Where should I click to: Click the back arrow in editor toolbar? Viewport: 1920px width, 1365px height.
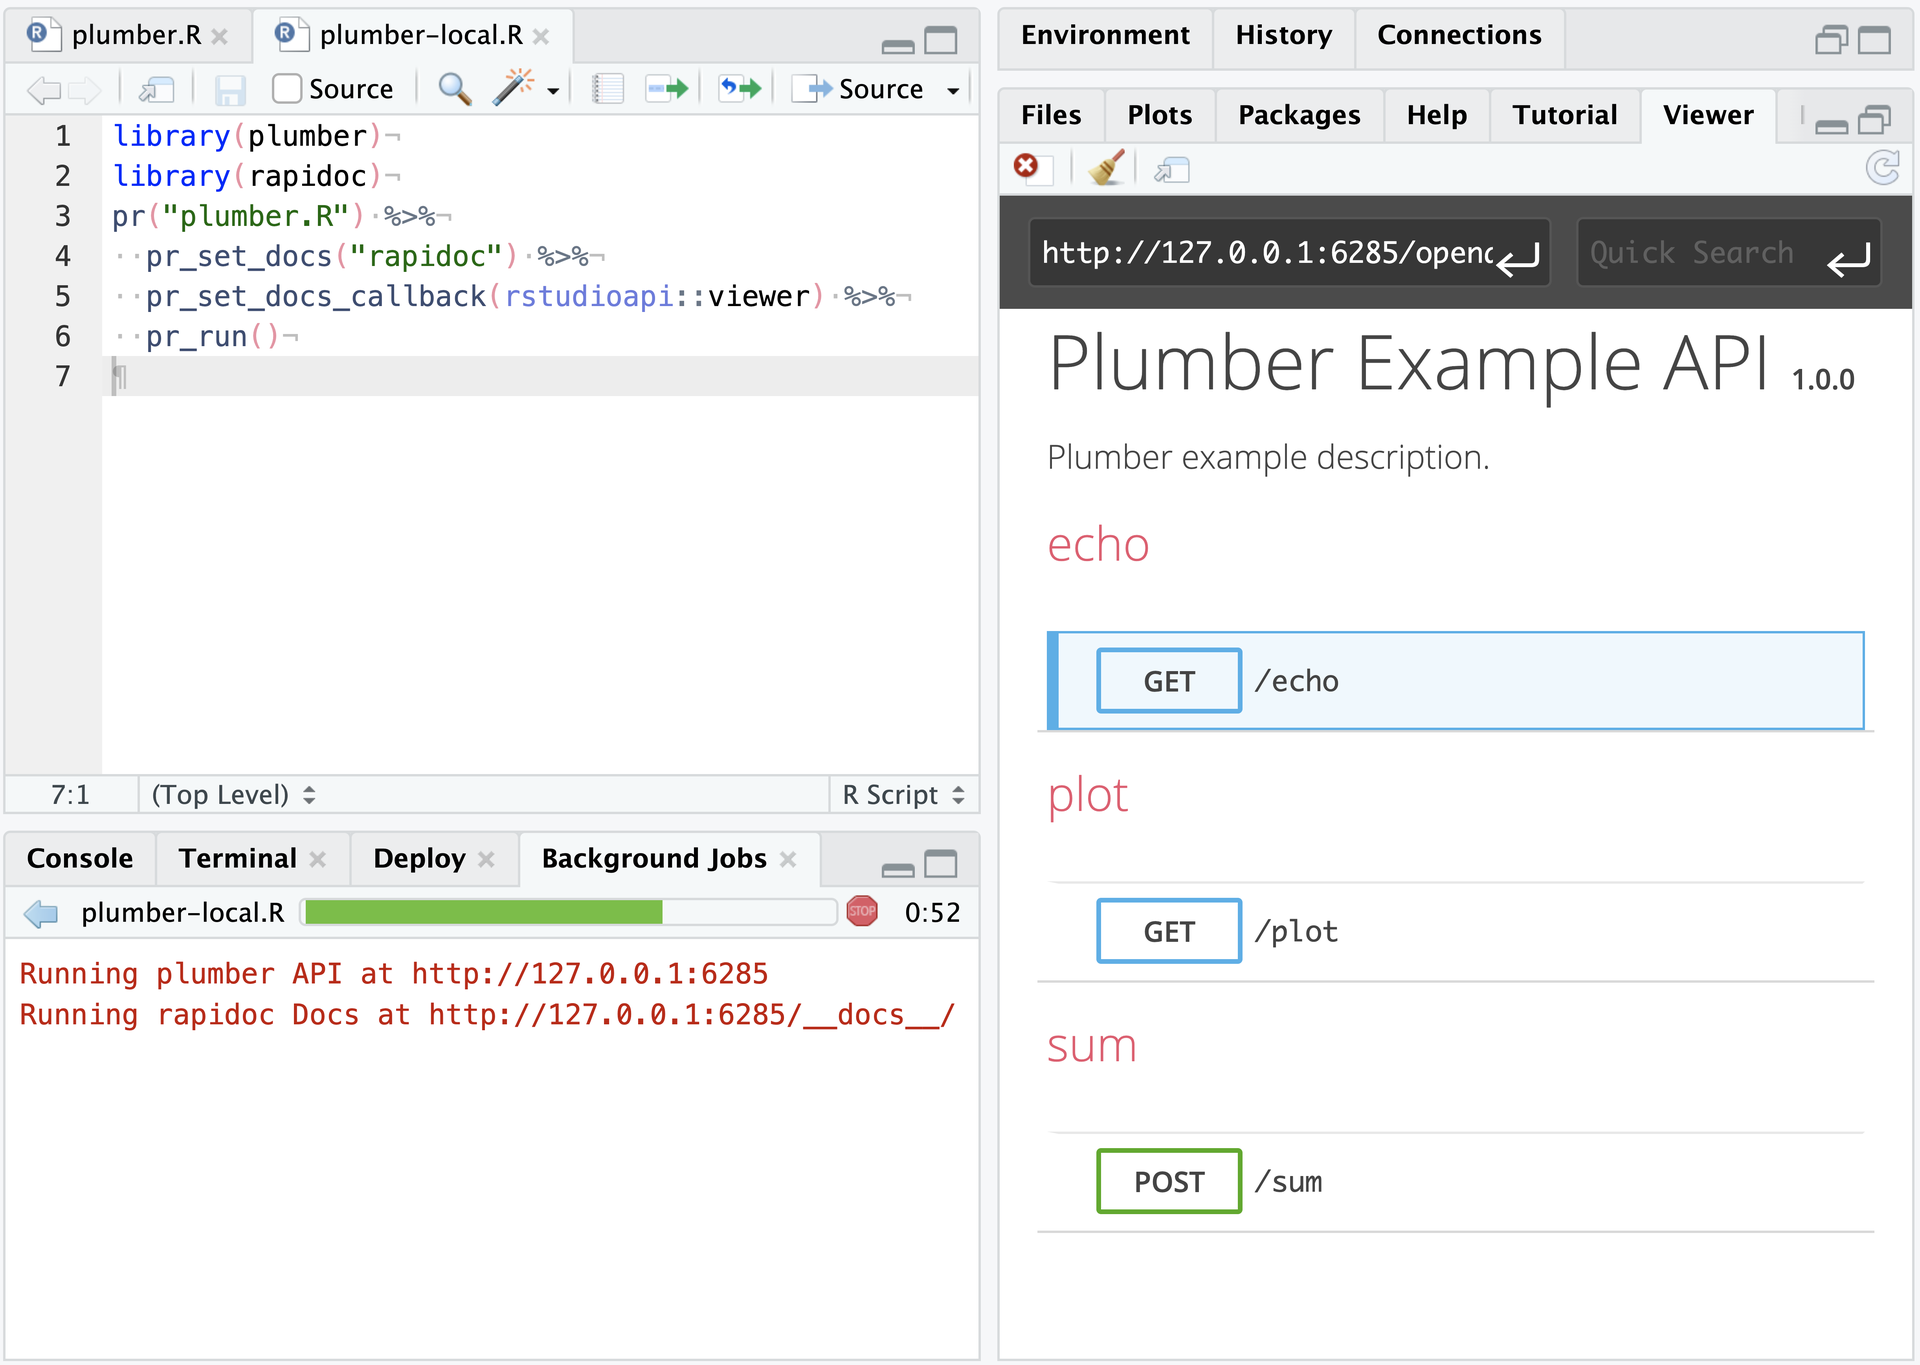pos(43,90)
